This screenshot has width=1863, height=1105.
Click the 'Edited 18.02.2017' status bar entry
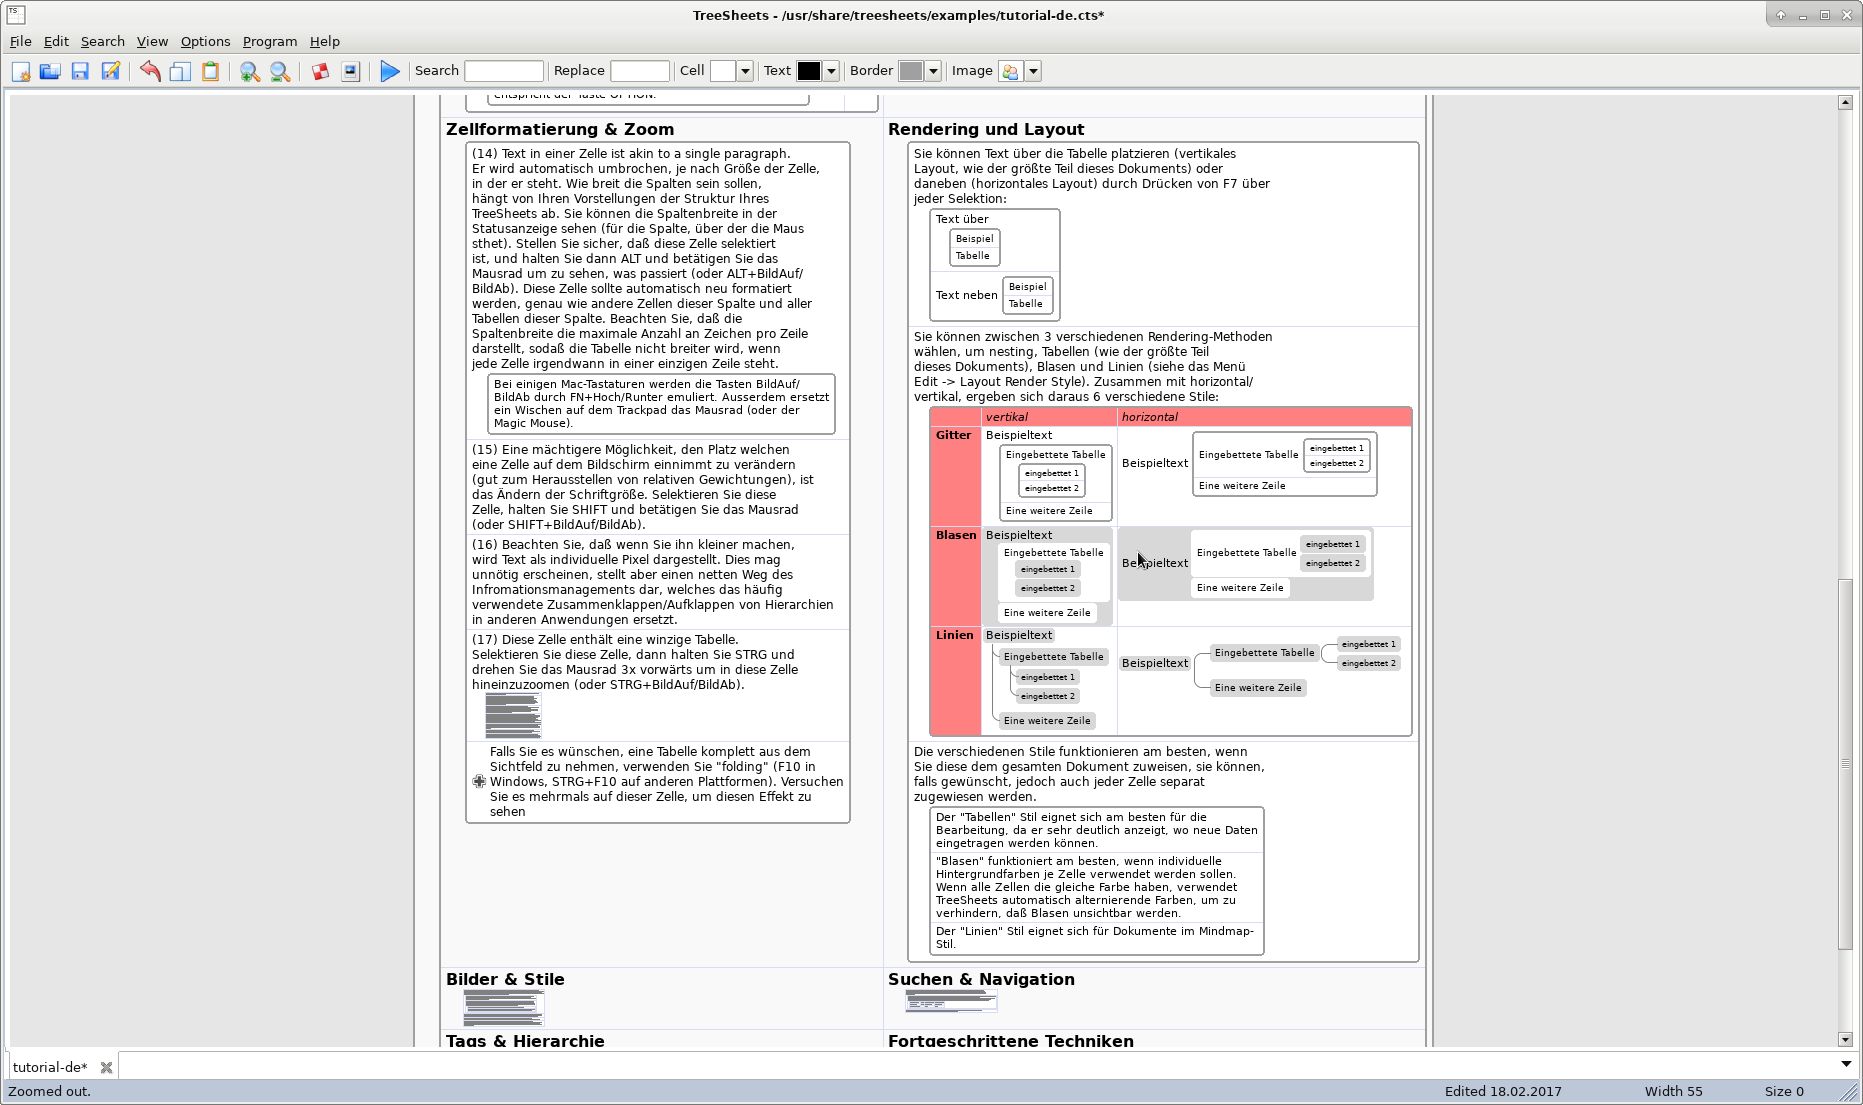(x=1503, y=1091)
